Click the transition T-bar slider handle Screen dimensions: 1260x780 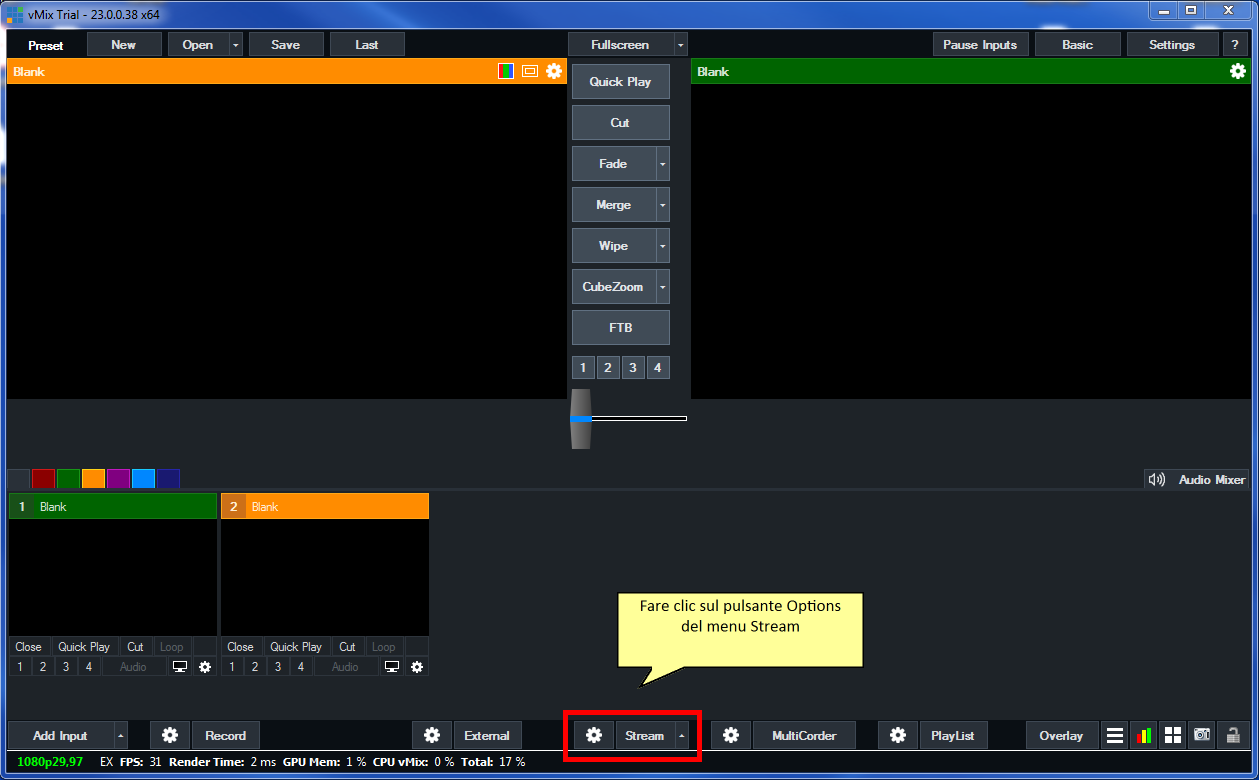580,418
